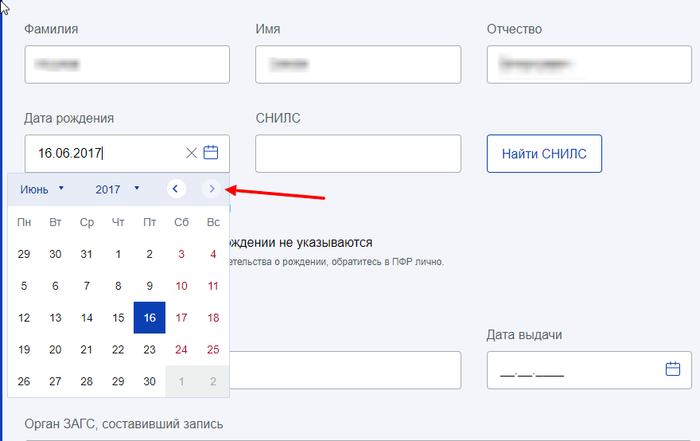Click the Дата выдачи date field
The image size is (700, 441).
(x=575, y=370)
